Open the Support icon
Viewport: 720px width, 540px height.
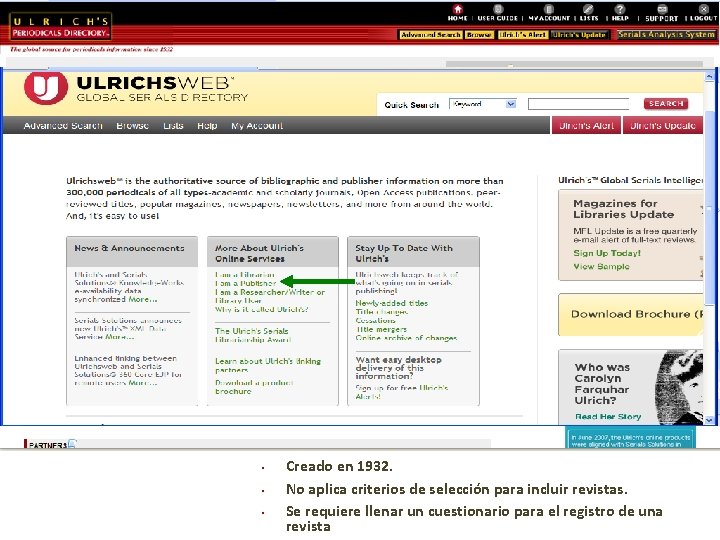[662, 9]
